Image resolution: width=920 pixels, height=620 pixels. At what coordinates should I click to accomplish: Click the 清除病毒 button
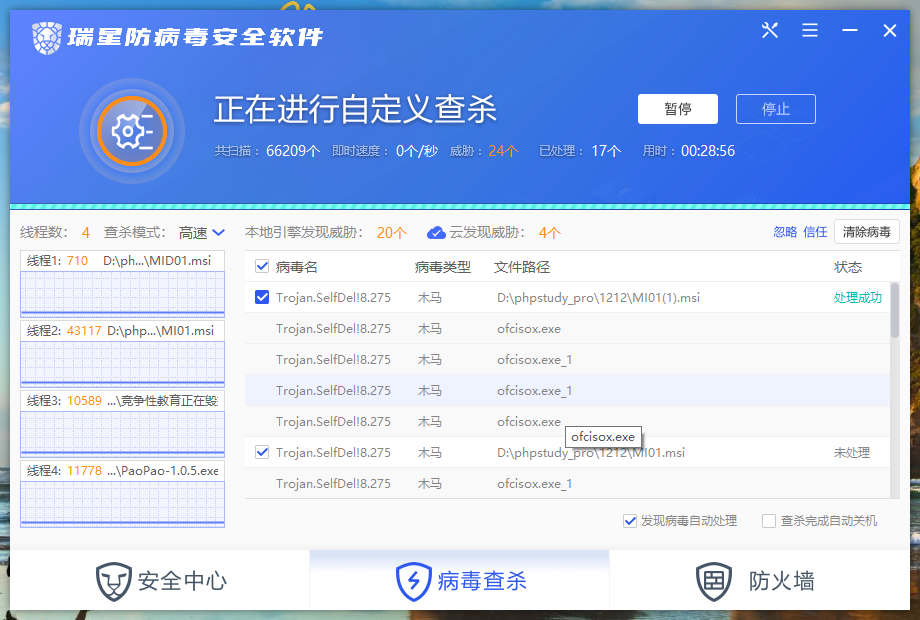(x=866, y=232)
